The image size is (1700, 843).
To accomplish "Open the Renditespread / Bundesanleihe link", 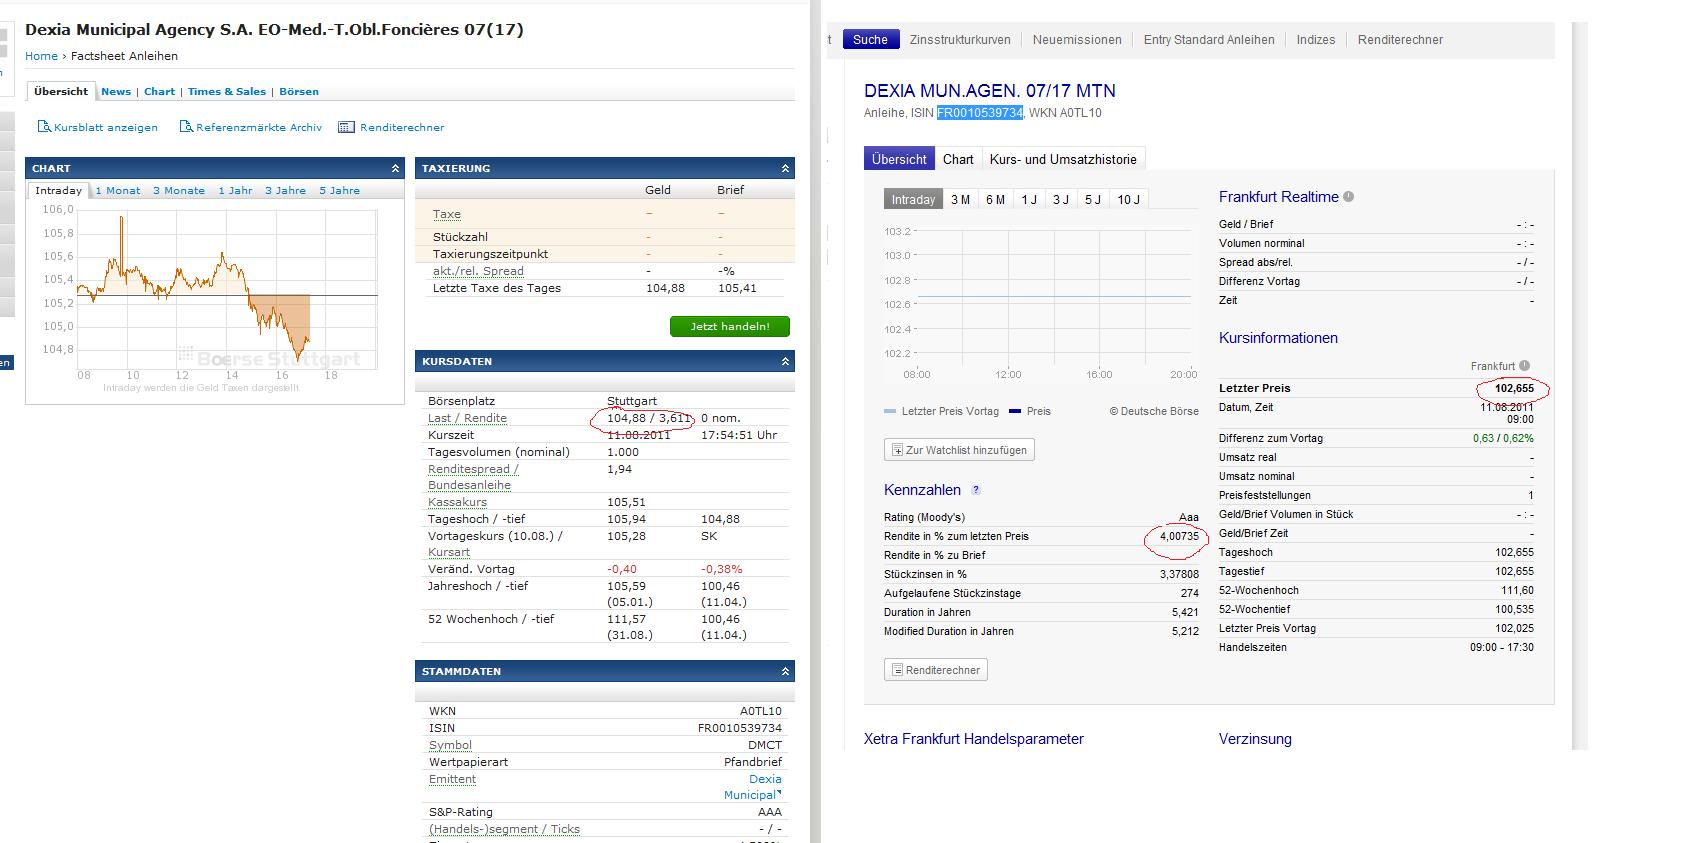I will 473,477.
